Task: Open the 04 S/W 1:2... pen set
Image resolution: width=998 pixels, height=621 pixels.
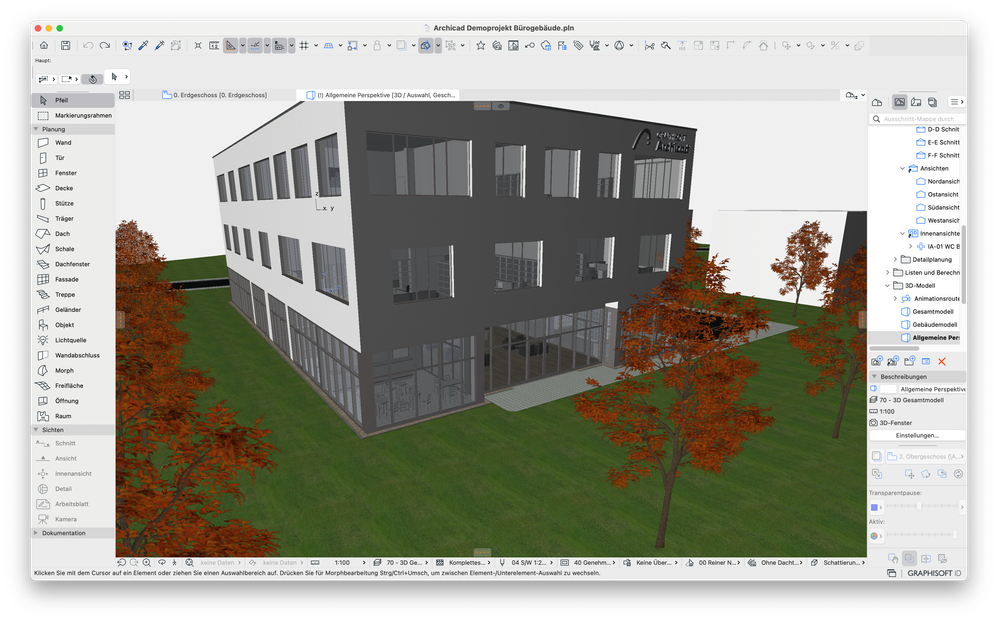Action: coord(525,562)
